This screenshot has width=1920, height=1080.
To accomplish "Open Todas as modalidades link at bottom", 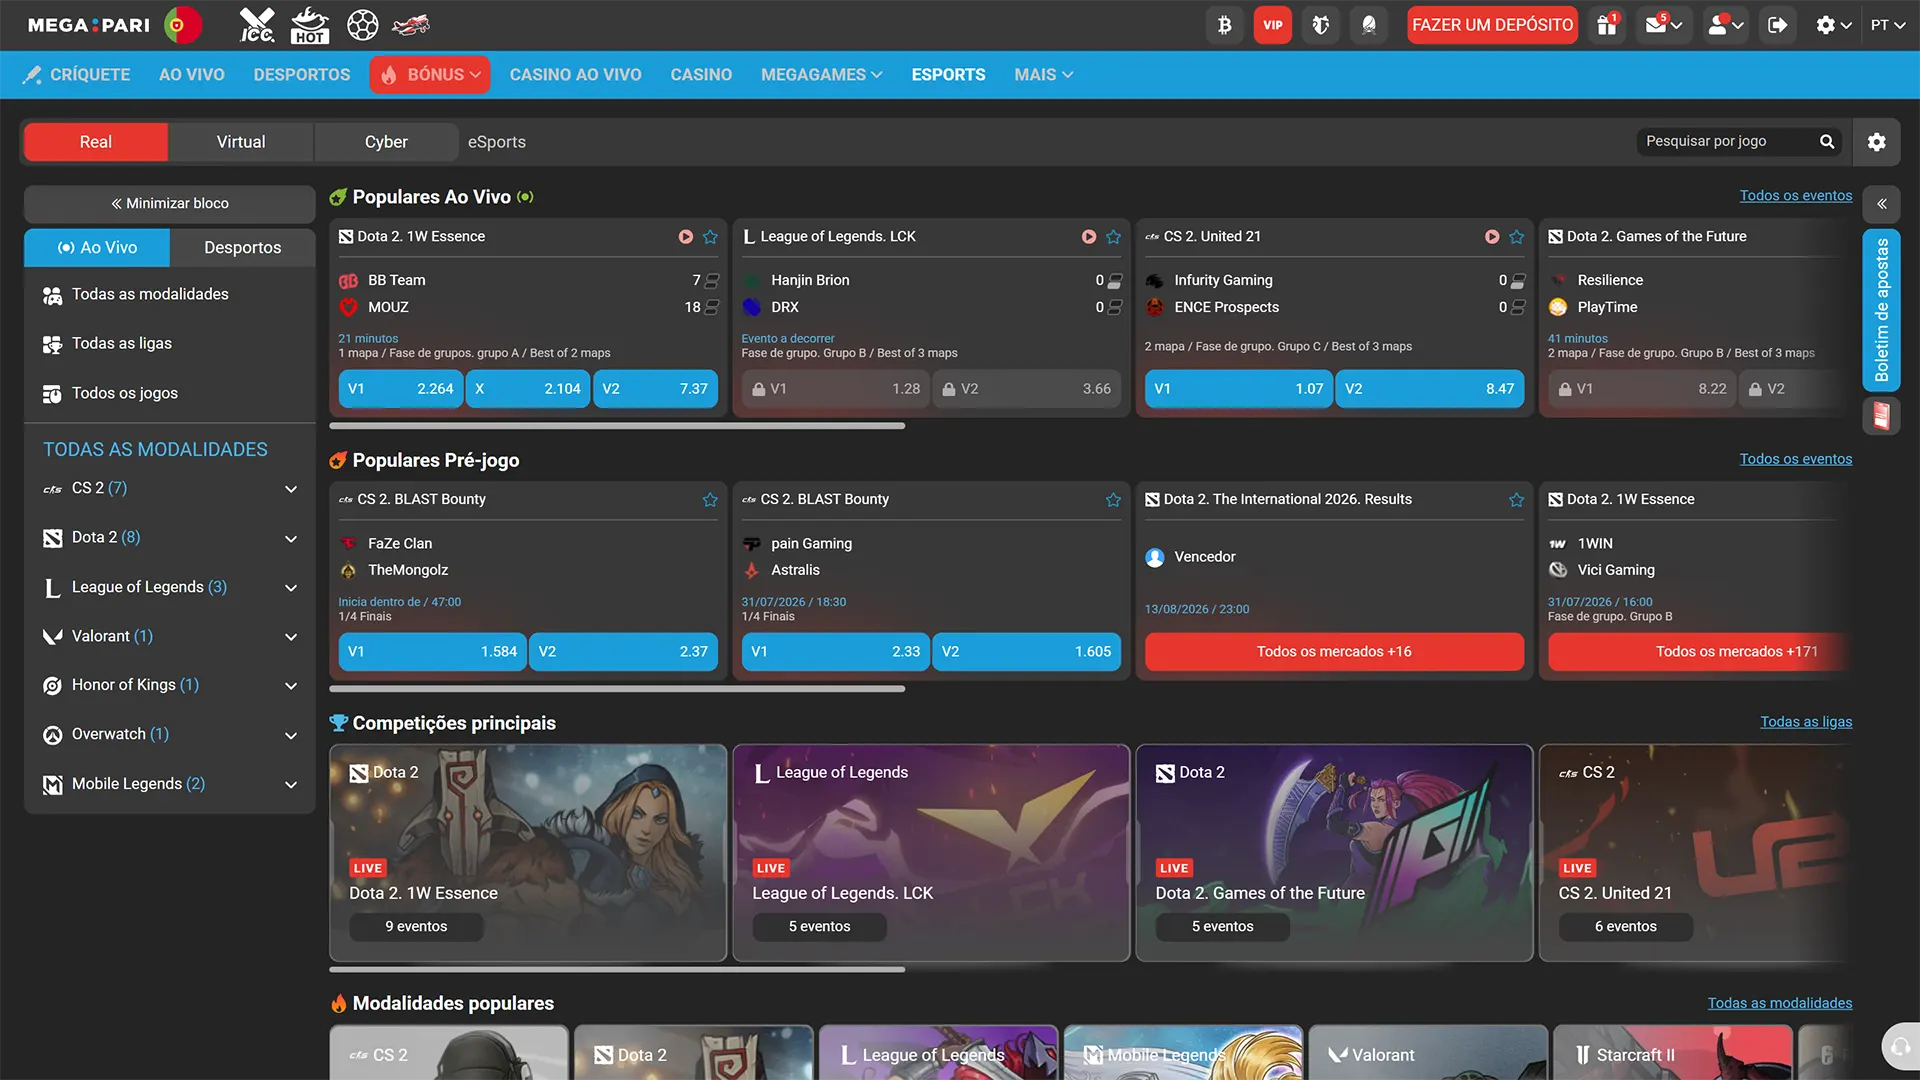I will (x=1779, y=1003).
